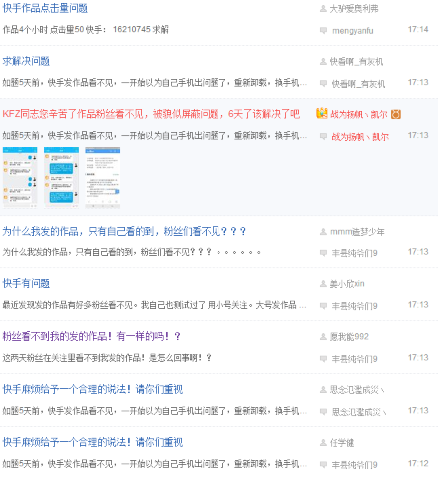Click author icon next to 姜小欣xin
This screenshot has width=438, height=479.
point(323,284)
